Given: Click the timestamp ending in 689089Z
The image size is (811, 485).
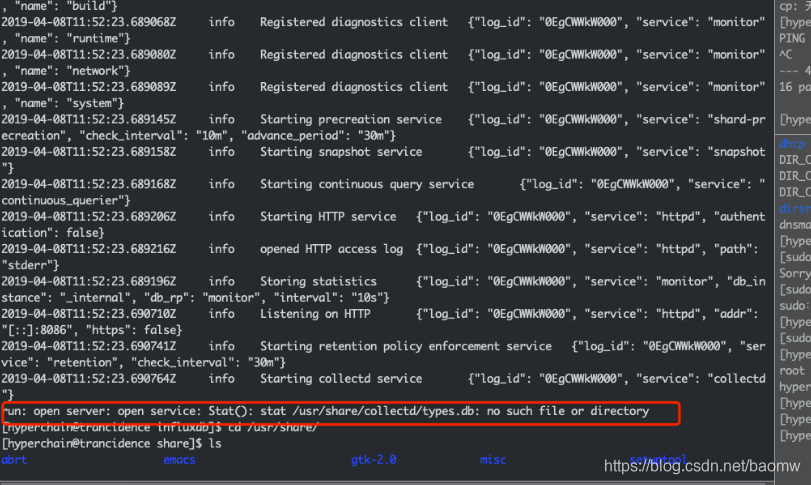Looking at the screenshot, I should coord(88,87).
